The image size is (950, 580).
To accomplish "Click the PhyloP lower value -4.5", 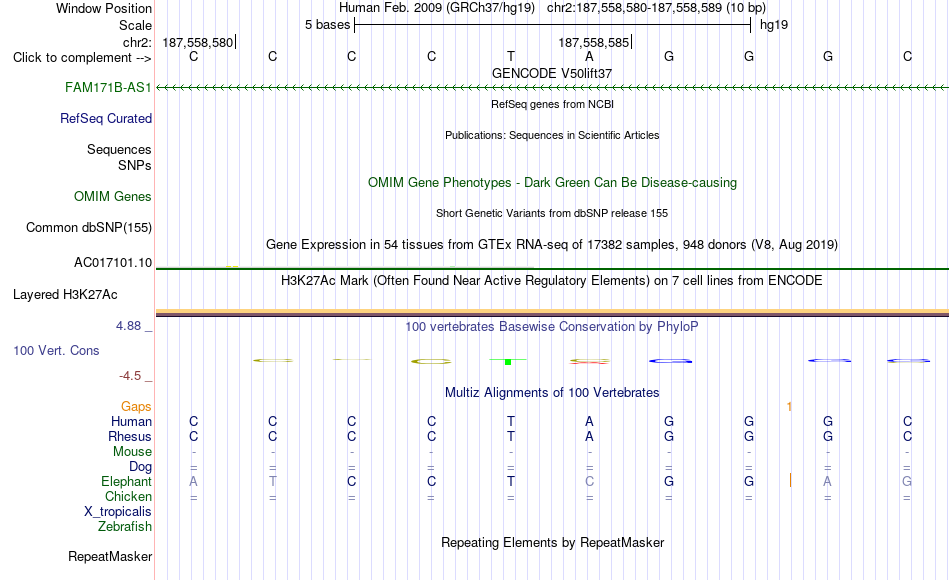I will pyautogui.click(x=130, y=376).
